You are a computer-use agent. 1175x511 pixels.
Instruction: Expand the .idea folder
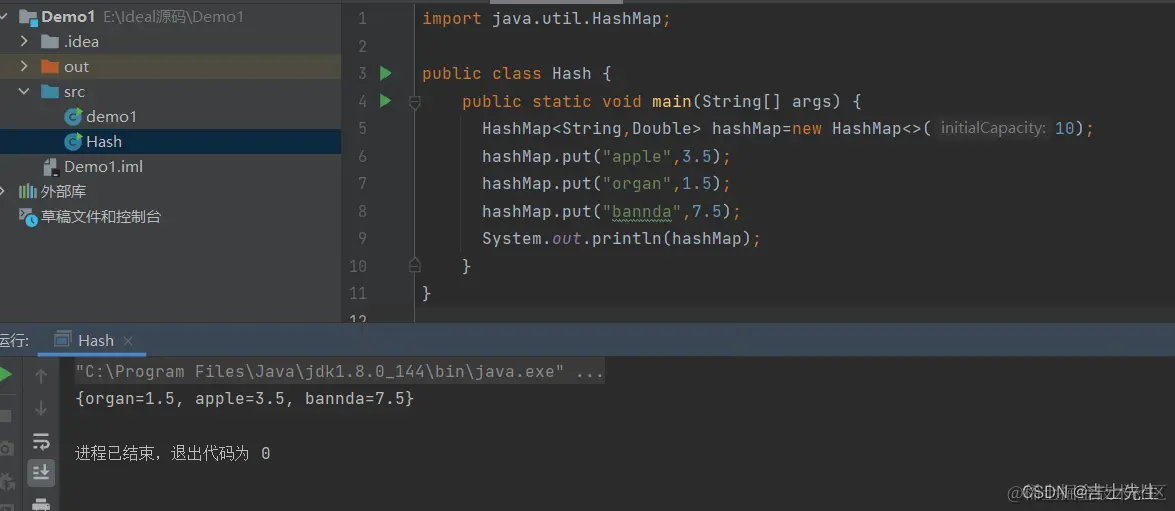pyautogui.click(x=24, y=41)
